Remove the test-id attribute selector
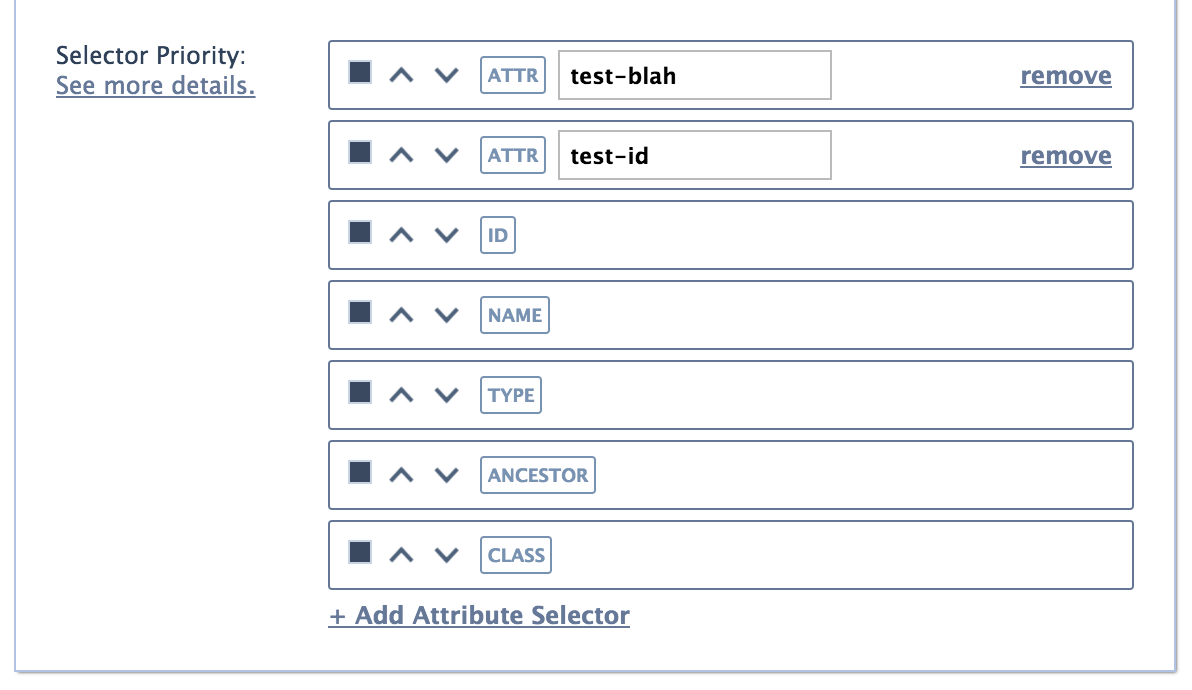Viewport: 1192px width, 690px height. click(1066, 155)
